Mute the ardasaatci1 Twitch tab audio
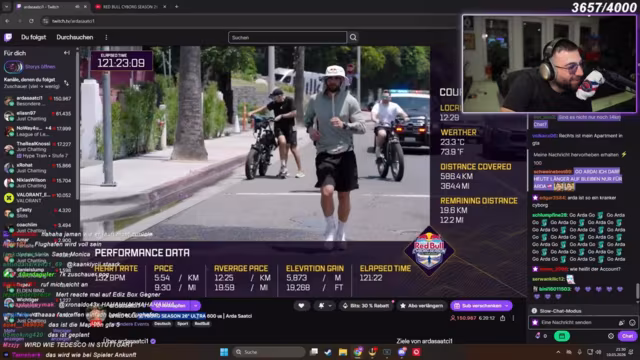 [77, 7]
